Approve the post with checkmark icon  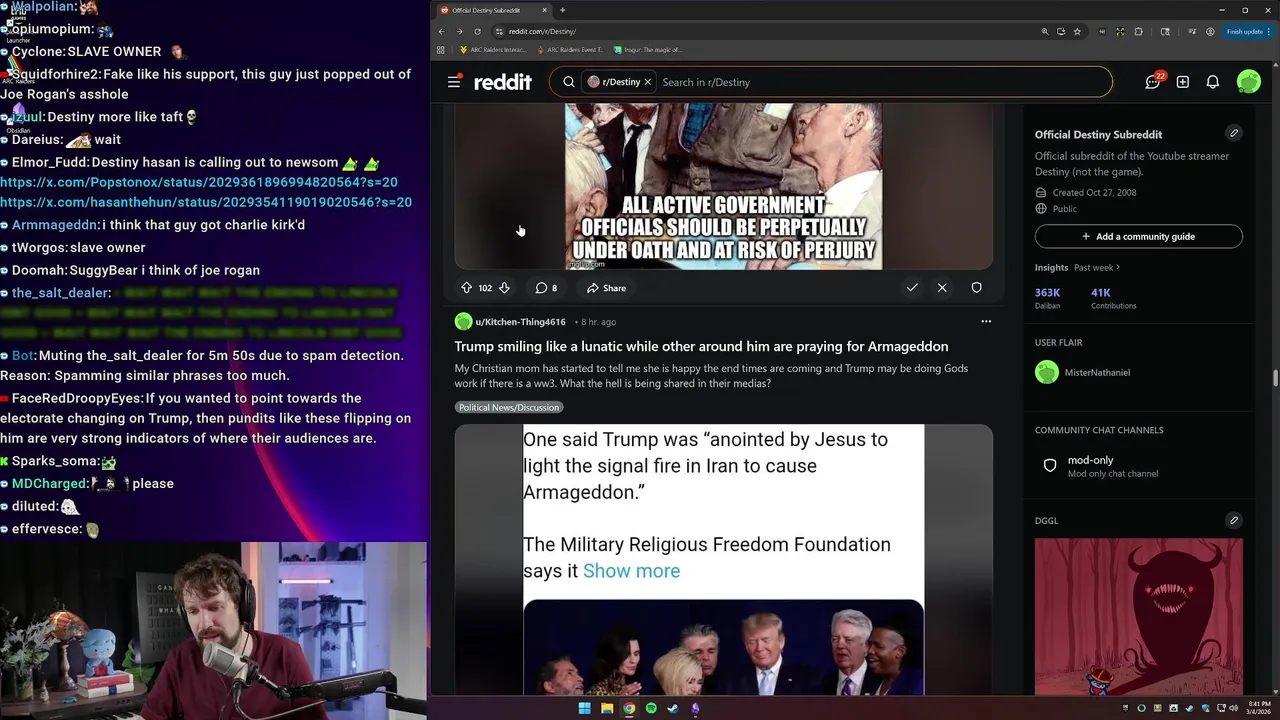(912, 288)
